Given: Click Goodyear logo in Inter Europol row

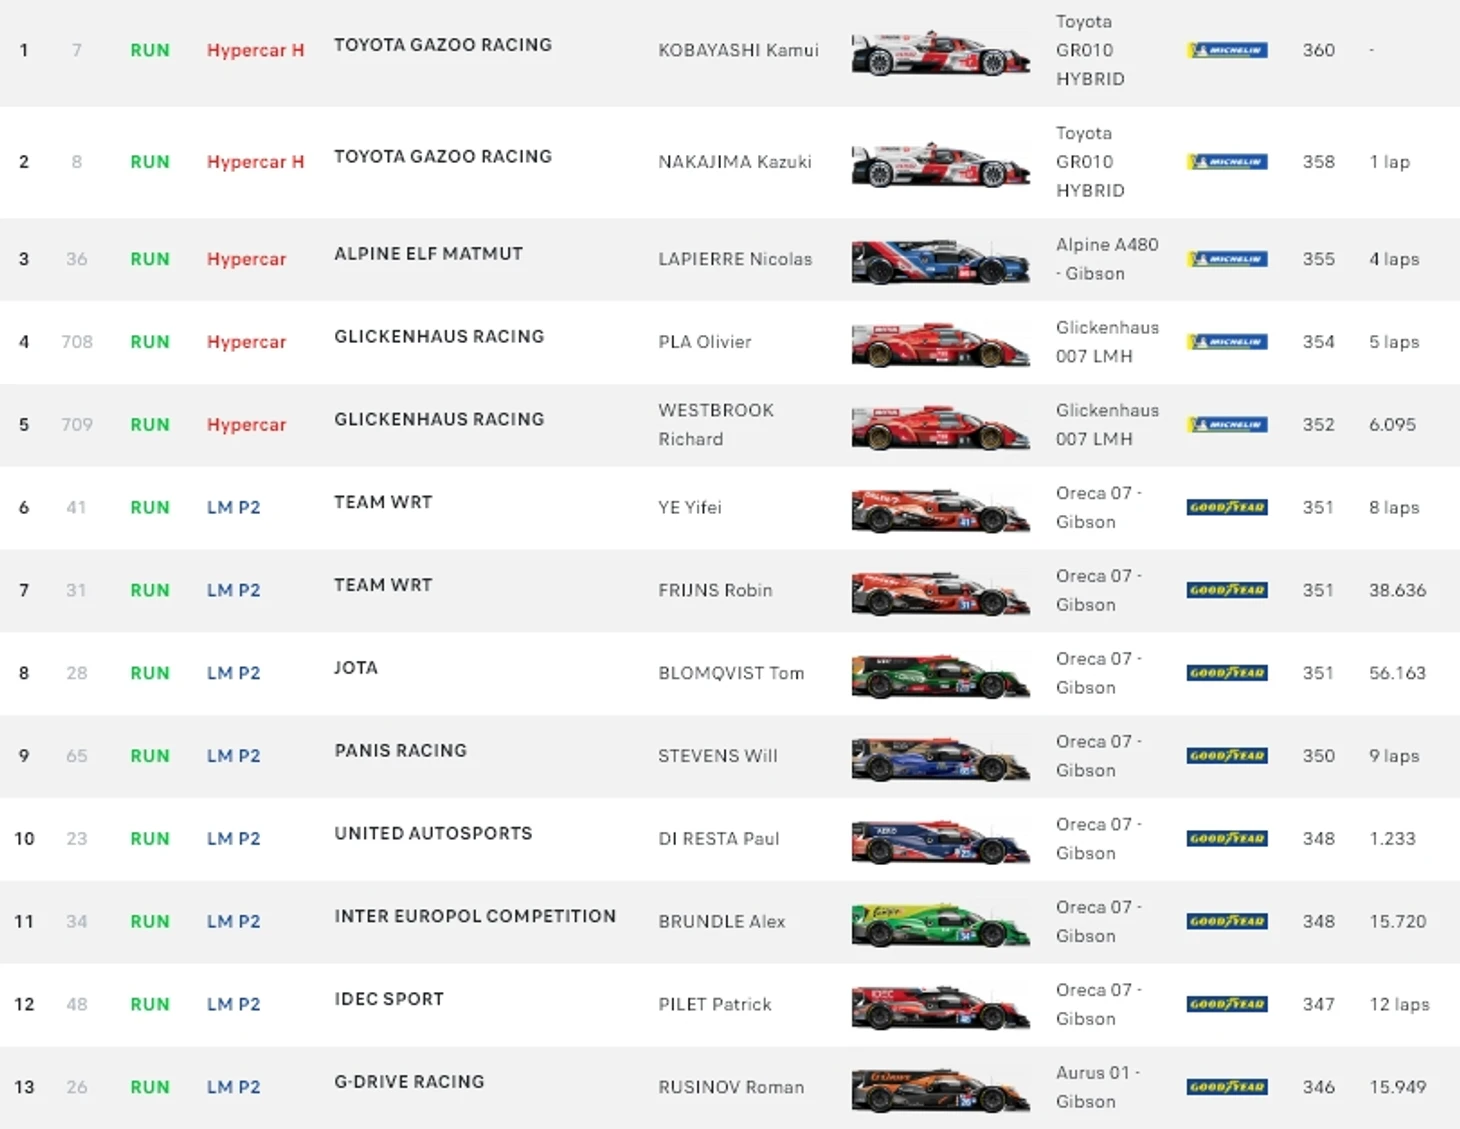Looking at the screenshot, I should click(1227, 921).
